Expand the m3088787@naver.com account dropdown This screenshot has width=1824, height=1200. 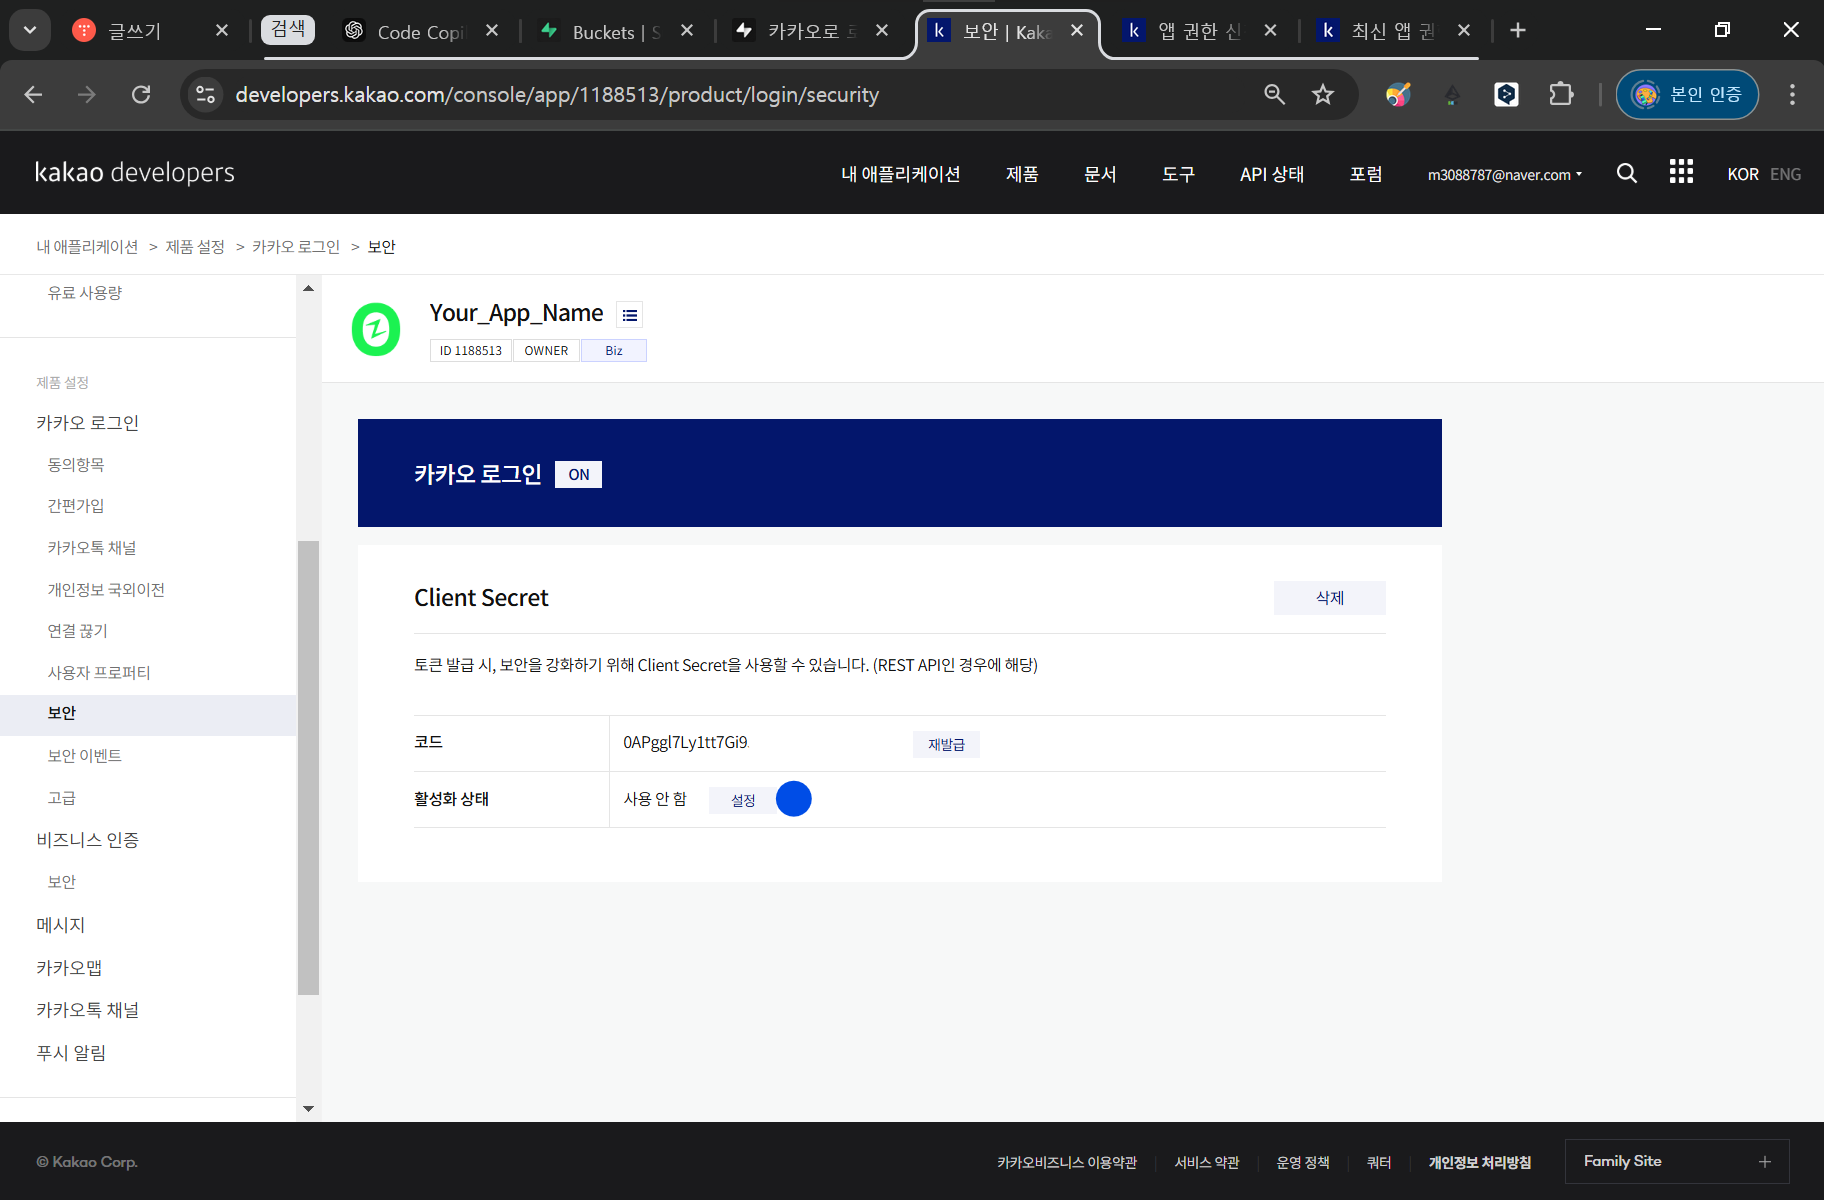(1505, 174)
